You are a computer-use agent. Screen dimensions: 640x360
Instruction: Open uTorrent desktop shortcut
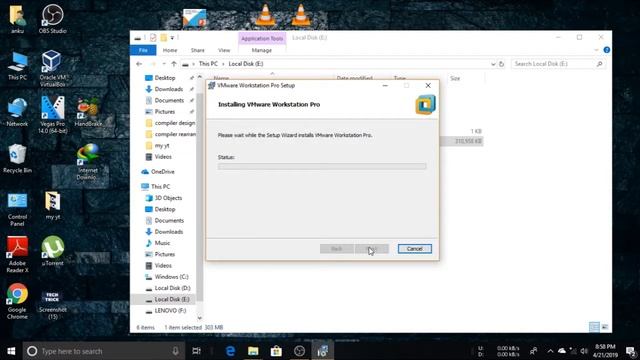pos(53,251)
